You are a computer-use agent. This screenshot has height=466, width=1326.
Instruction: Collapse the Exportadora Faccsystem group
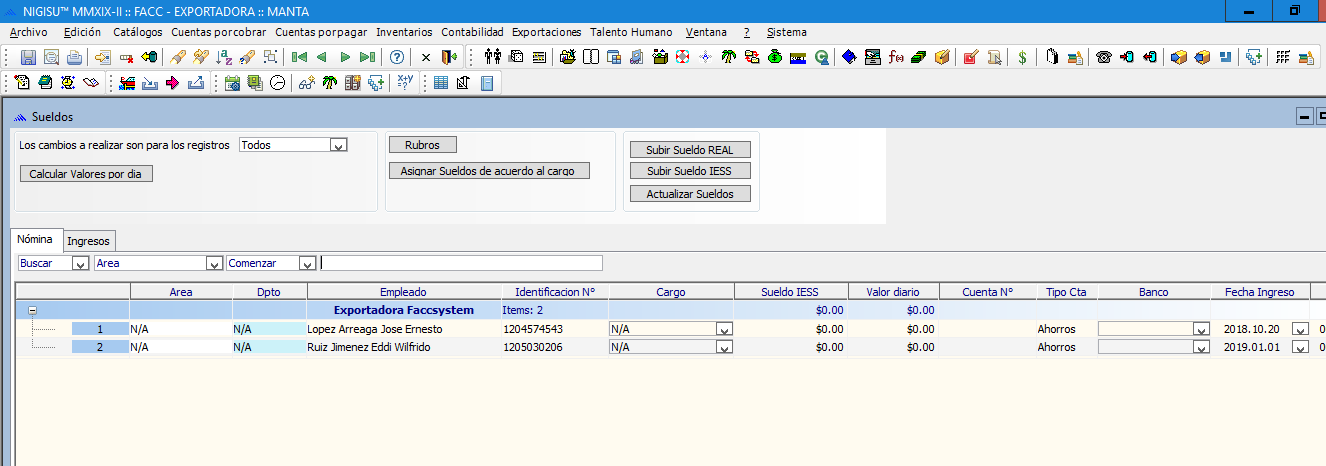32,311
